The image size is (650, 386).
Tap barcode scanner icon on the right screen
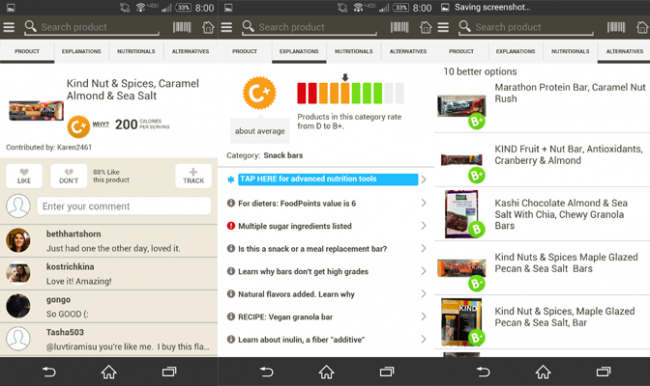pyautogui.click(x=616, y=27)
